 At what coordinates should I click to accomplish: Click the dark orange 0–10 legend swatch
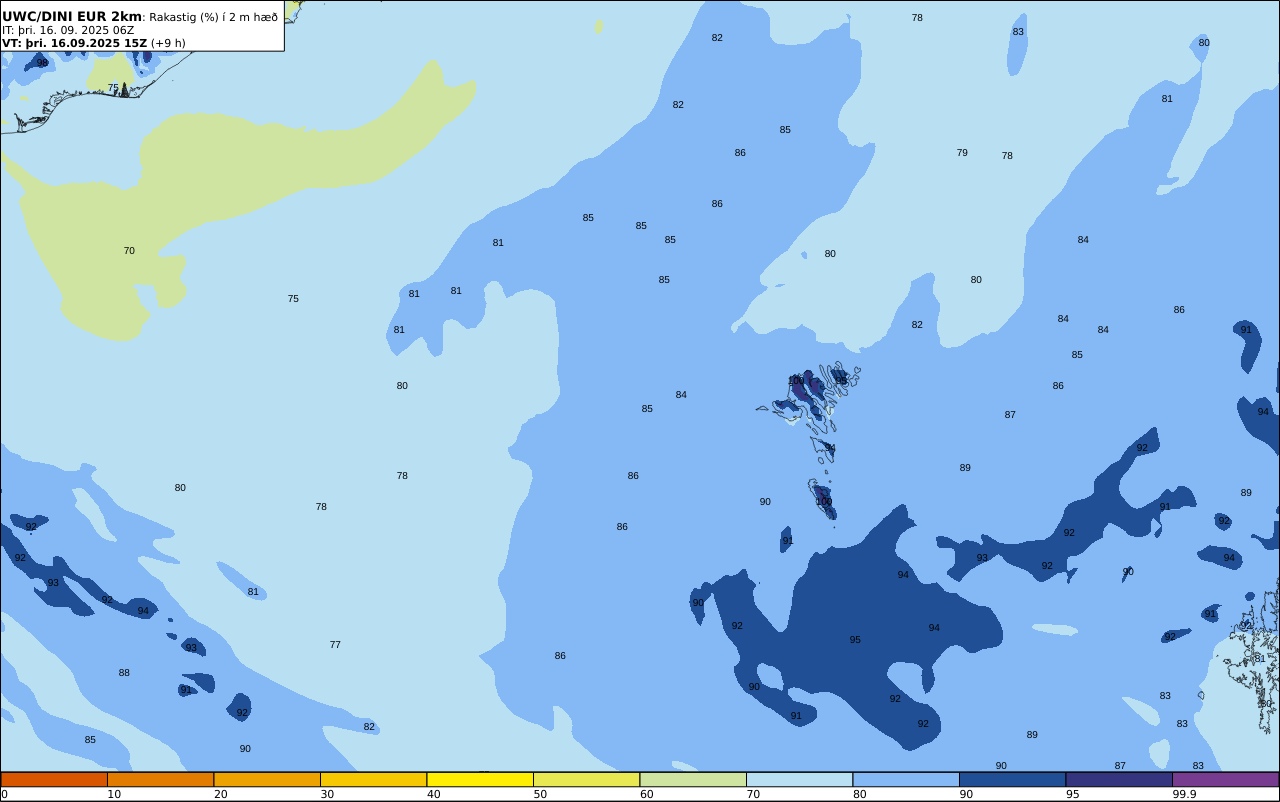click(54, 779)
